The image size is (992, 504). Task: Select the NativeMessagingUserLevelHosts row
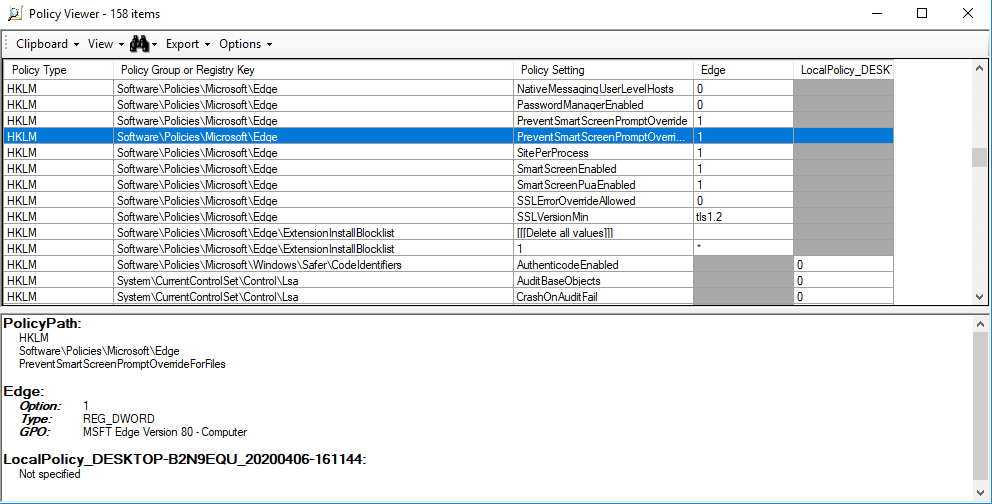tap(449, 89)
